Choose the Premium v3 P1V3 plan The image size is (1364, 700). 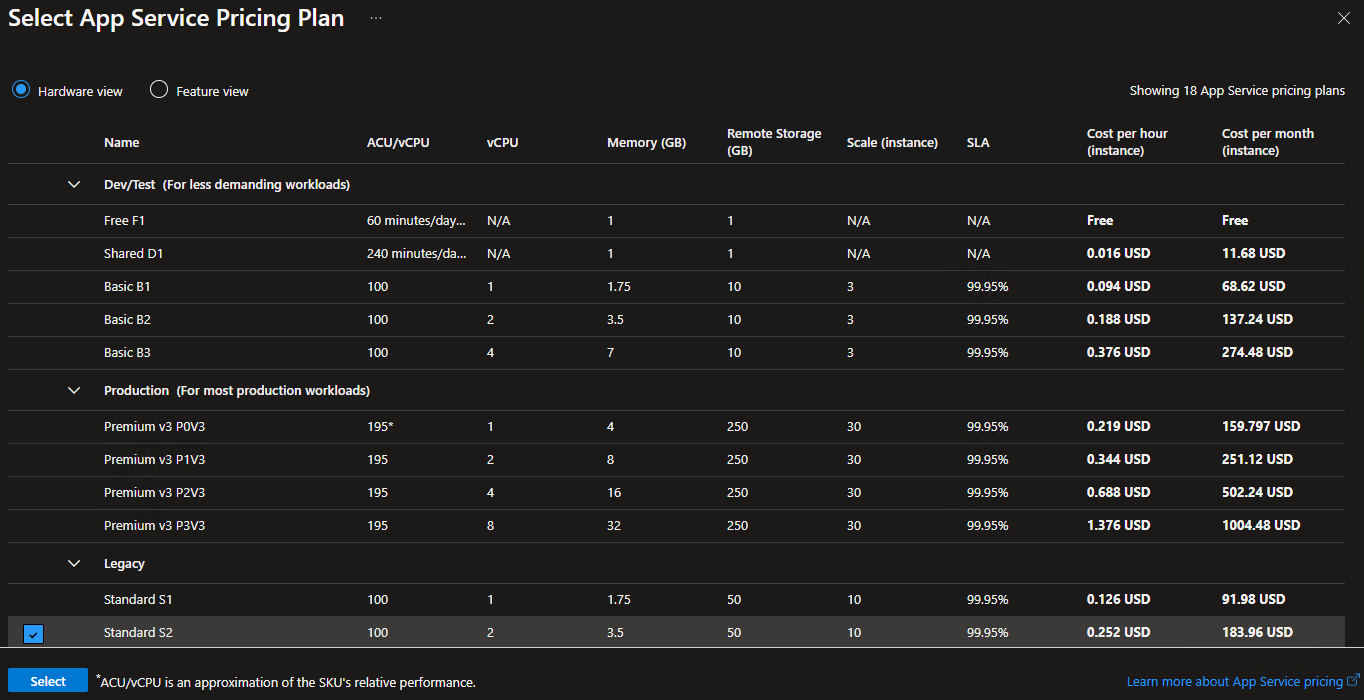(676, 459)
